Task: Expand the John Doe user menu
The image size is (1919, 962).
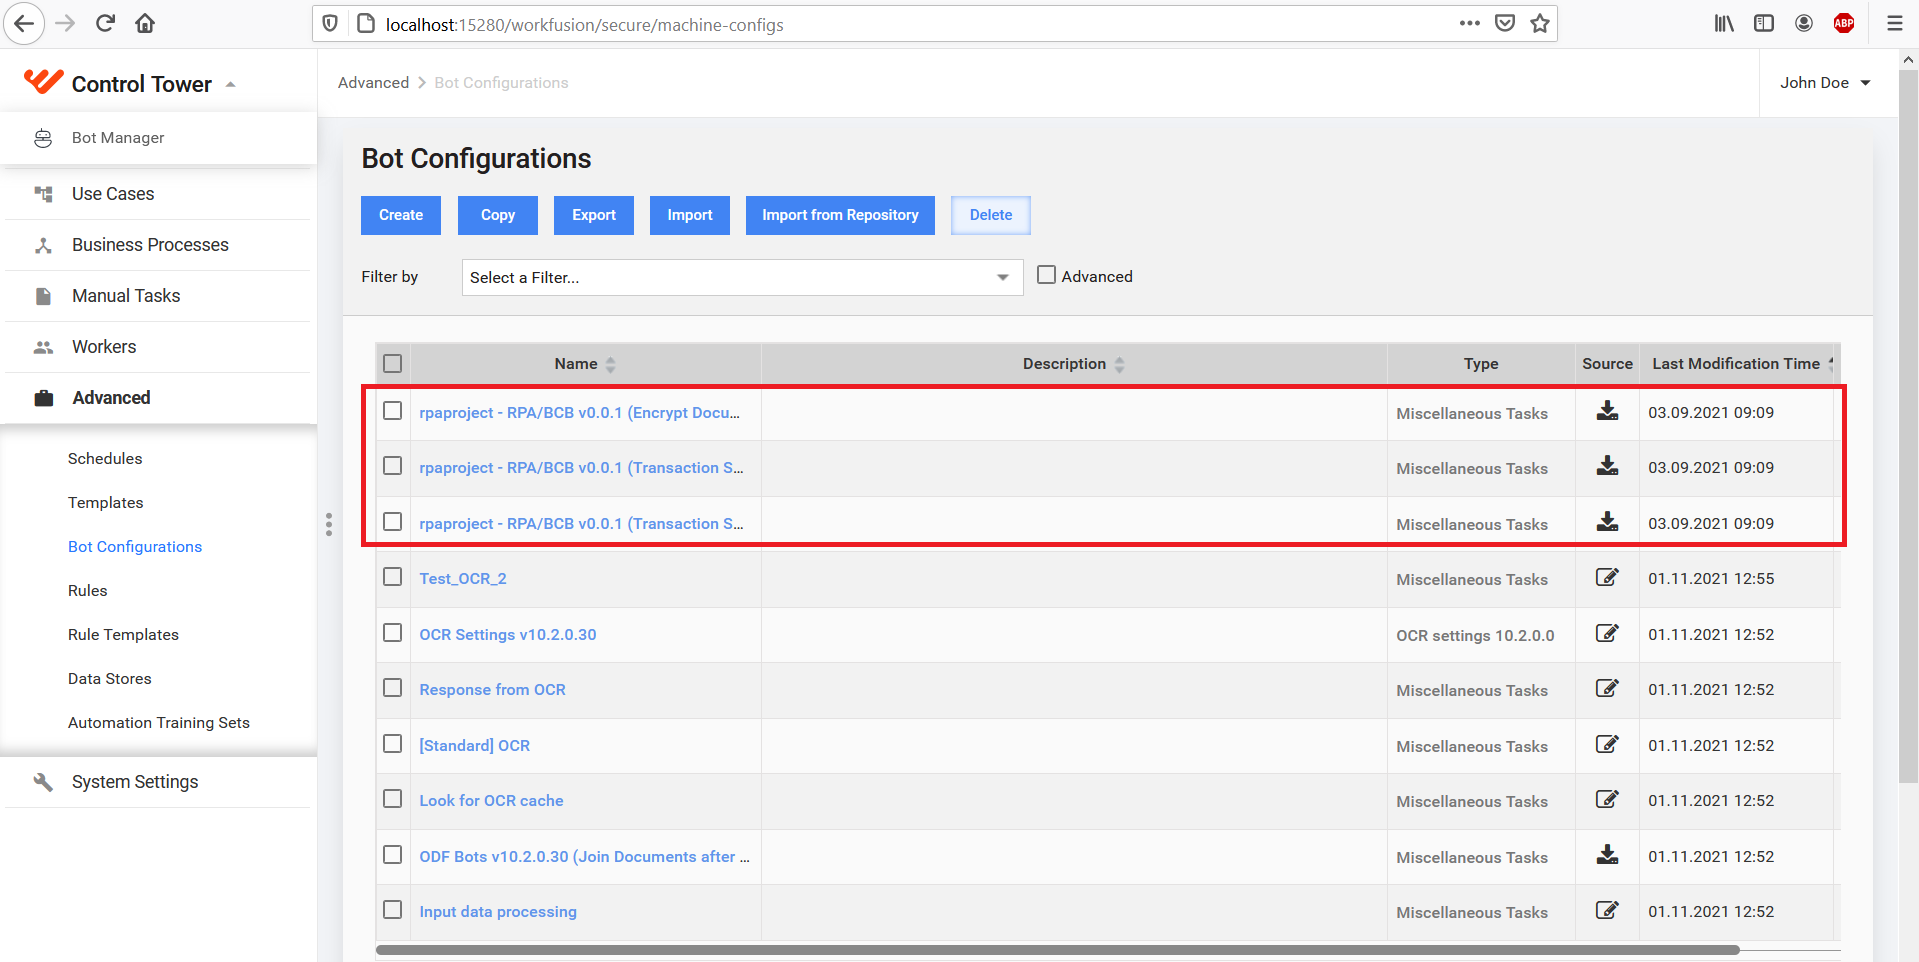Action: click(1825, 83)
